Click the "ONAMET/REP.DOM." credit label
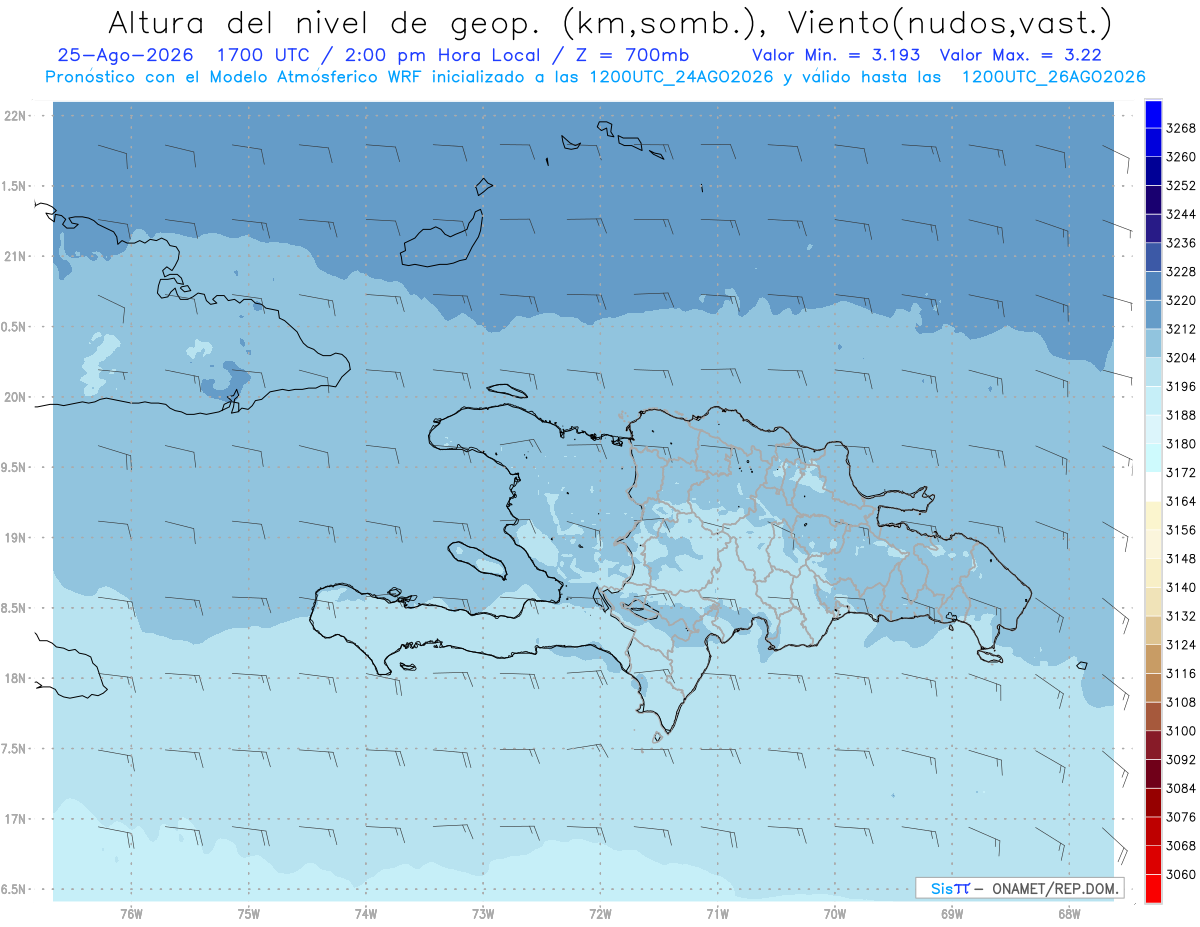Screen dimensions: 1200x927 tap(1057, 888)
